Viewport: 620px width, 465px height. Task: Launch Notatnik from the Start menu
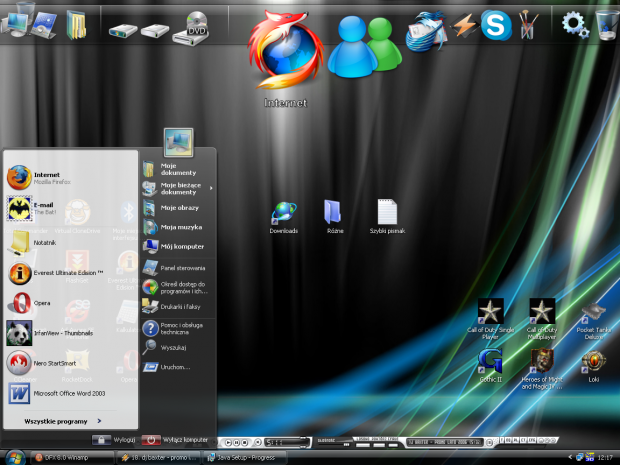(x=70, y=243)
